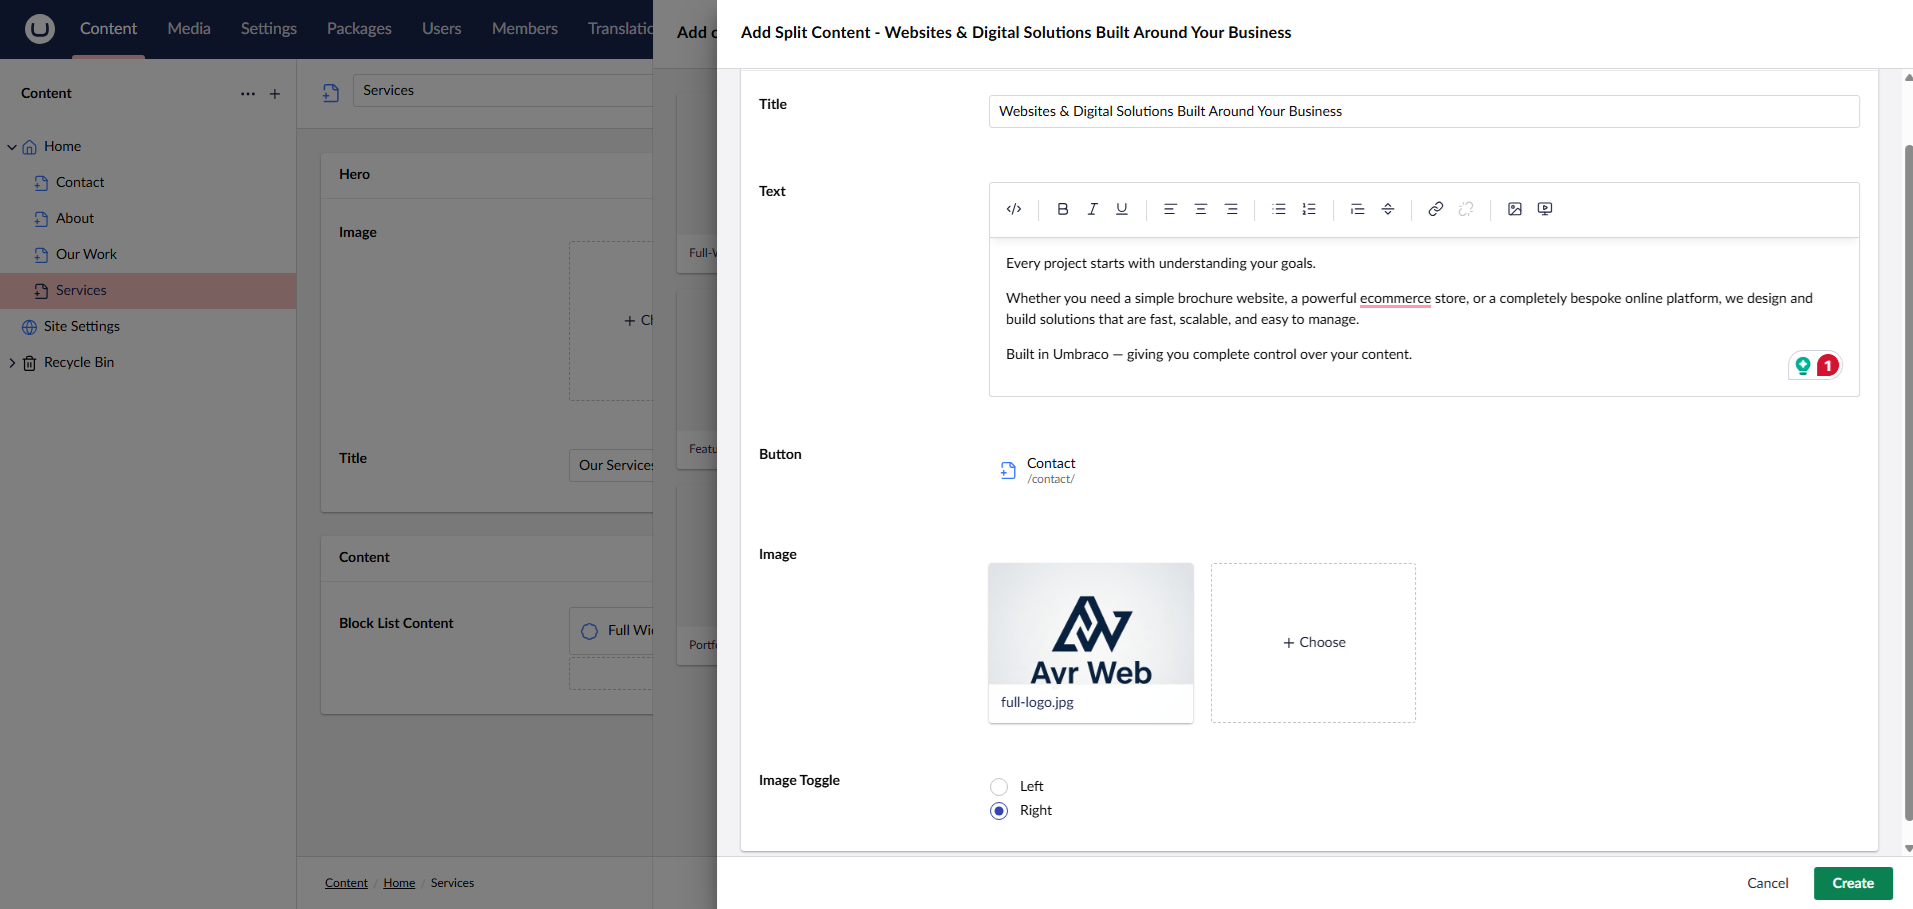Click the Title input field
Image resolution: width=1913 pixels, height=909 pixels.
tap(1423, 111)
